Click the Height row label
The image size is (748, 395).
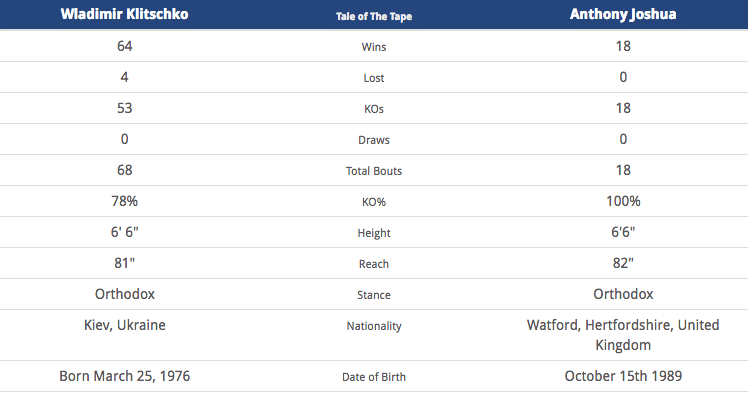[374, 233]
